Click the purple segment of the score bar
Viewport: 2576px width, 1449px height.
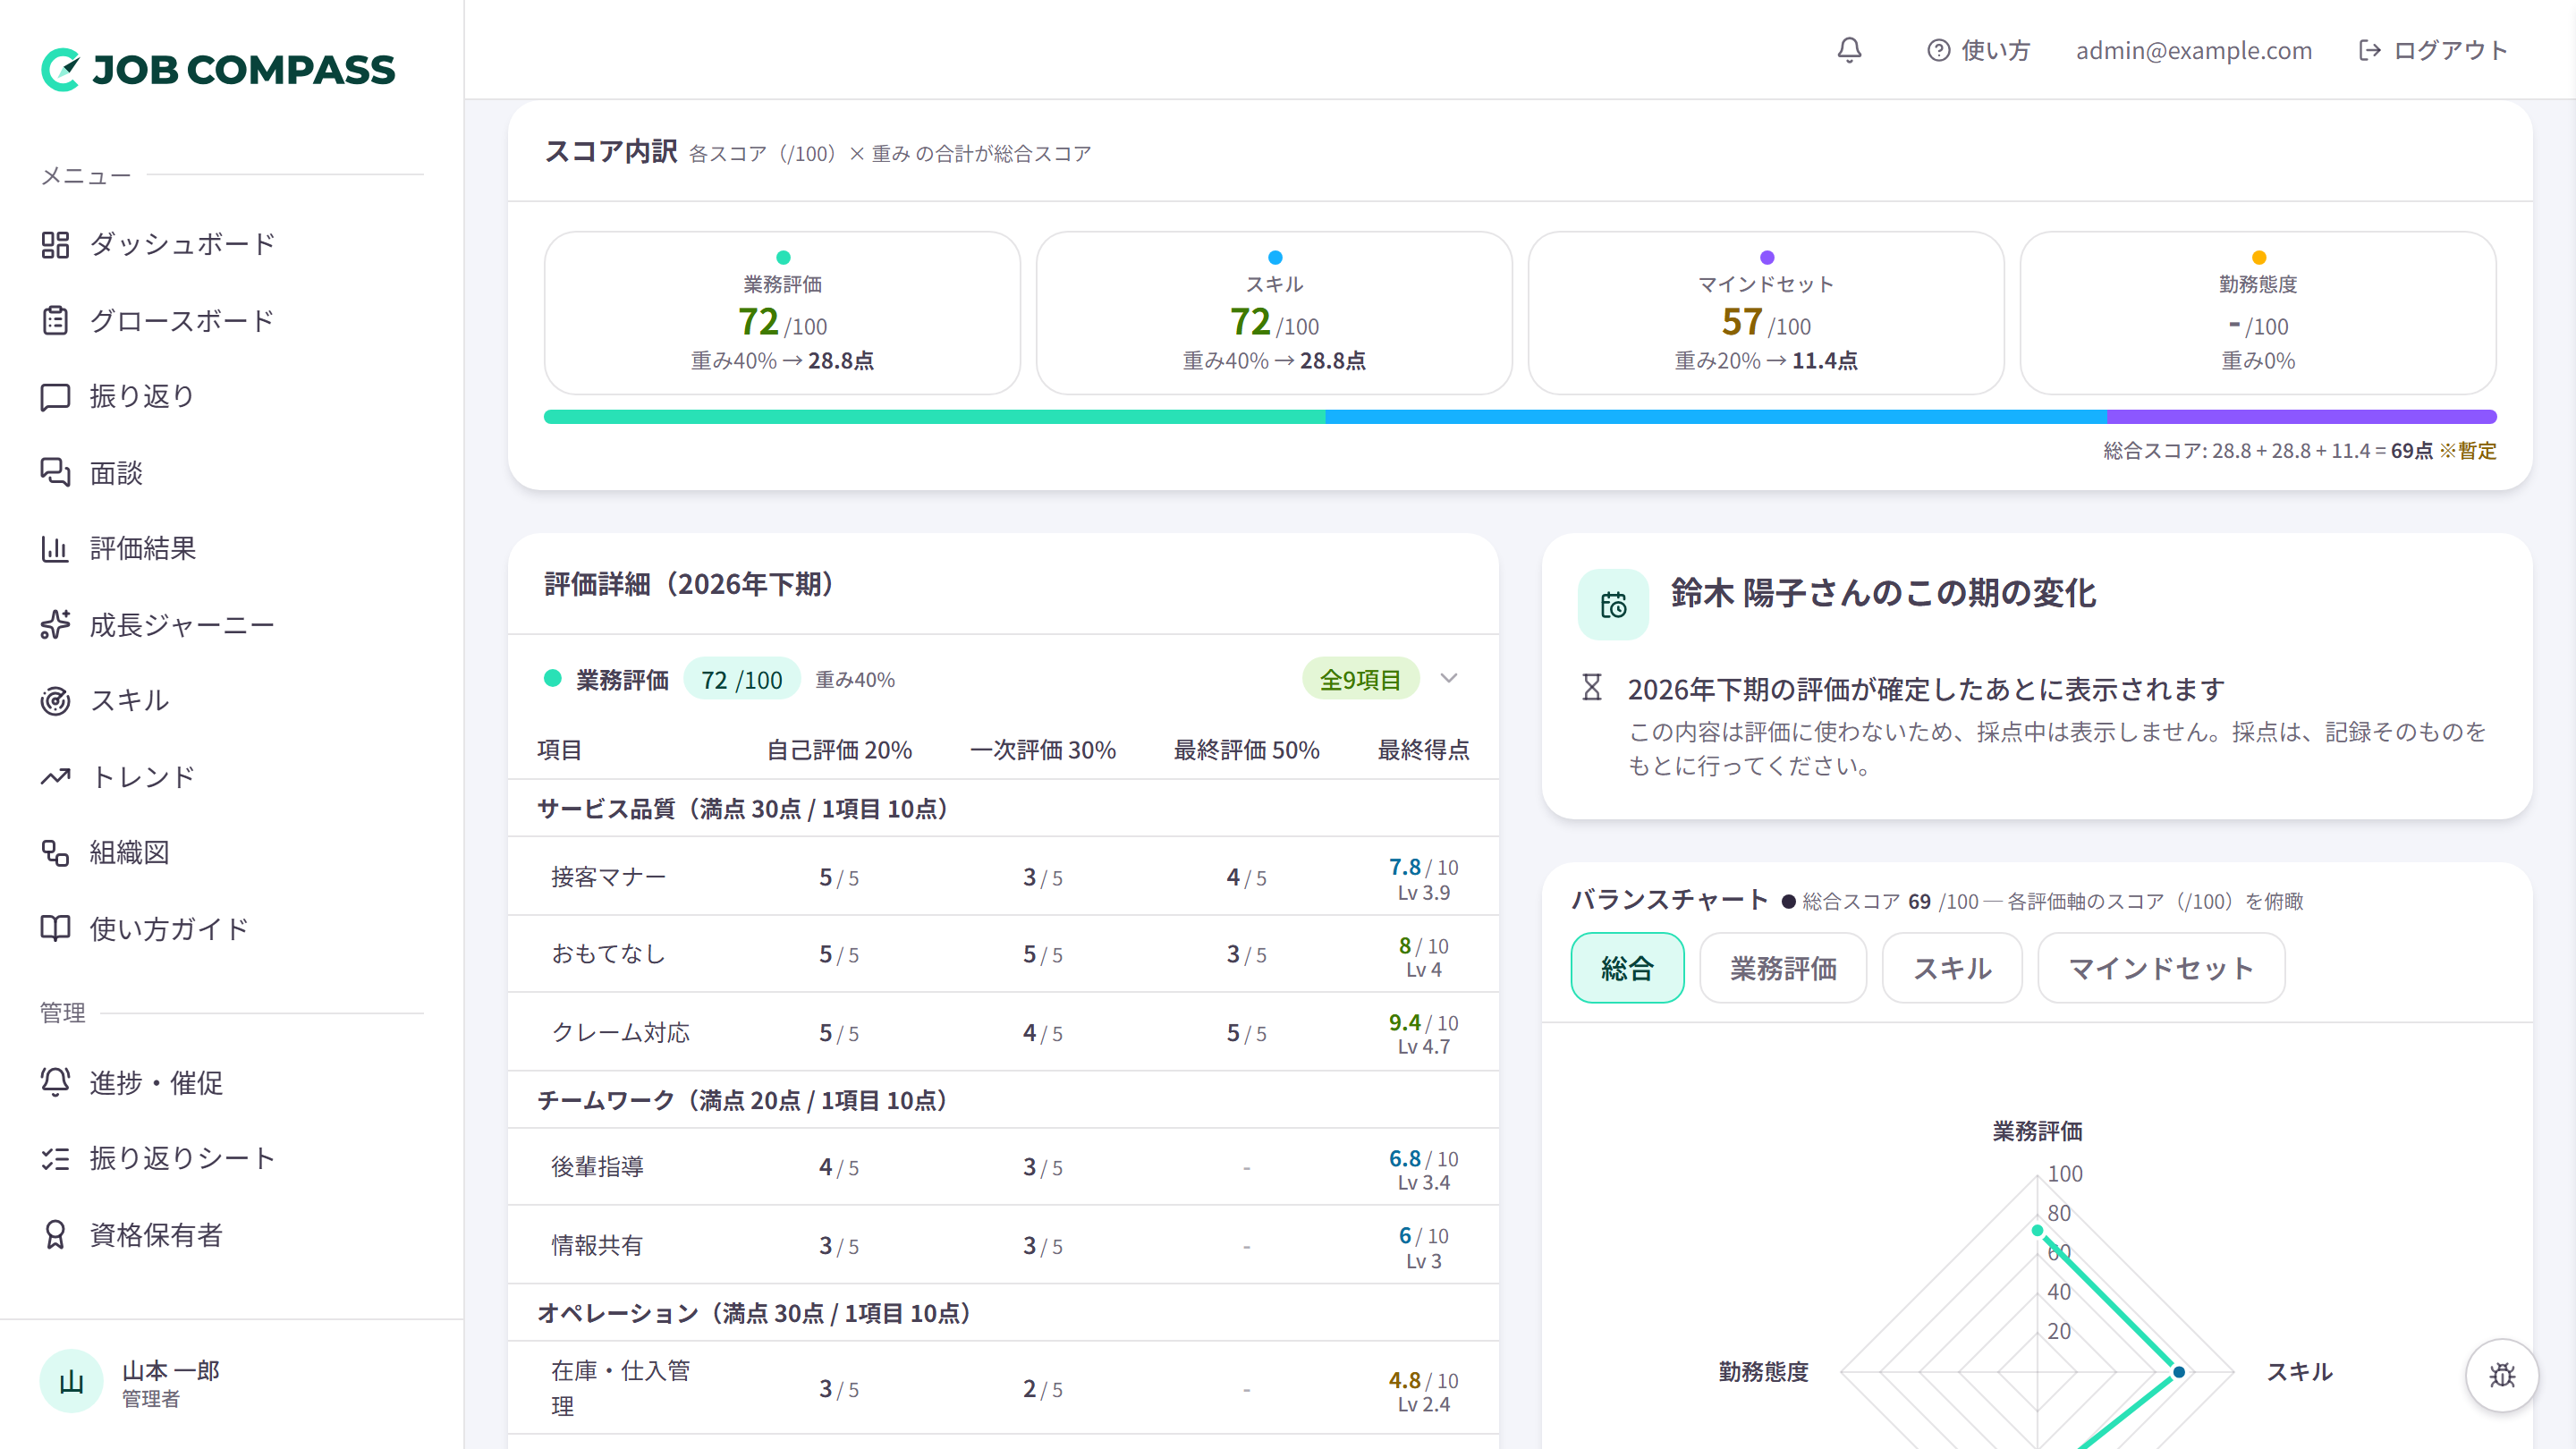pyautogui.click(x=2302, y=417)
